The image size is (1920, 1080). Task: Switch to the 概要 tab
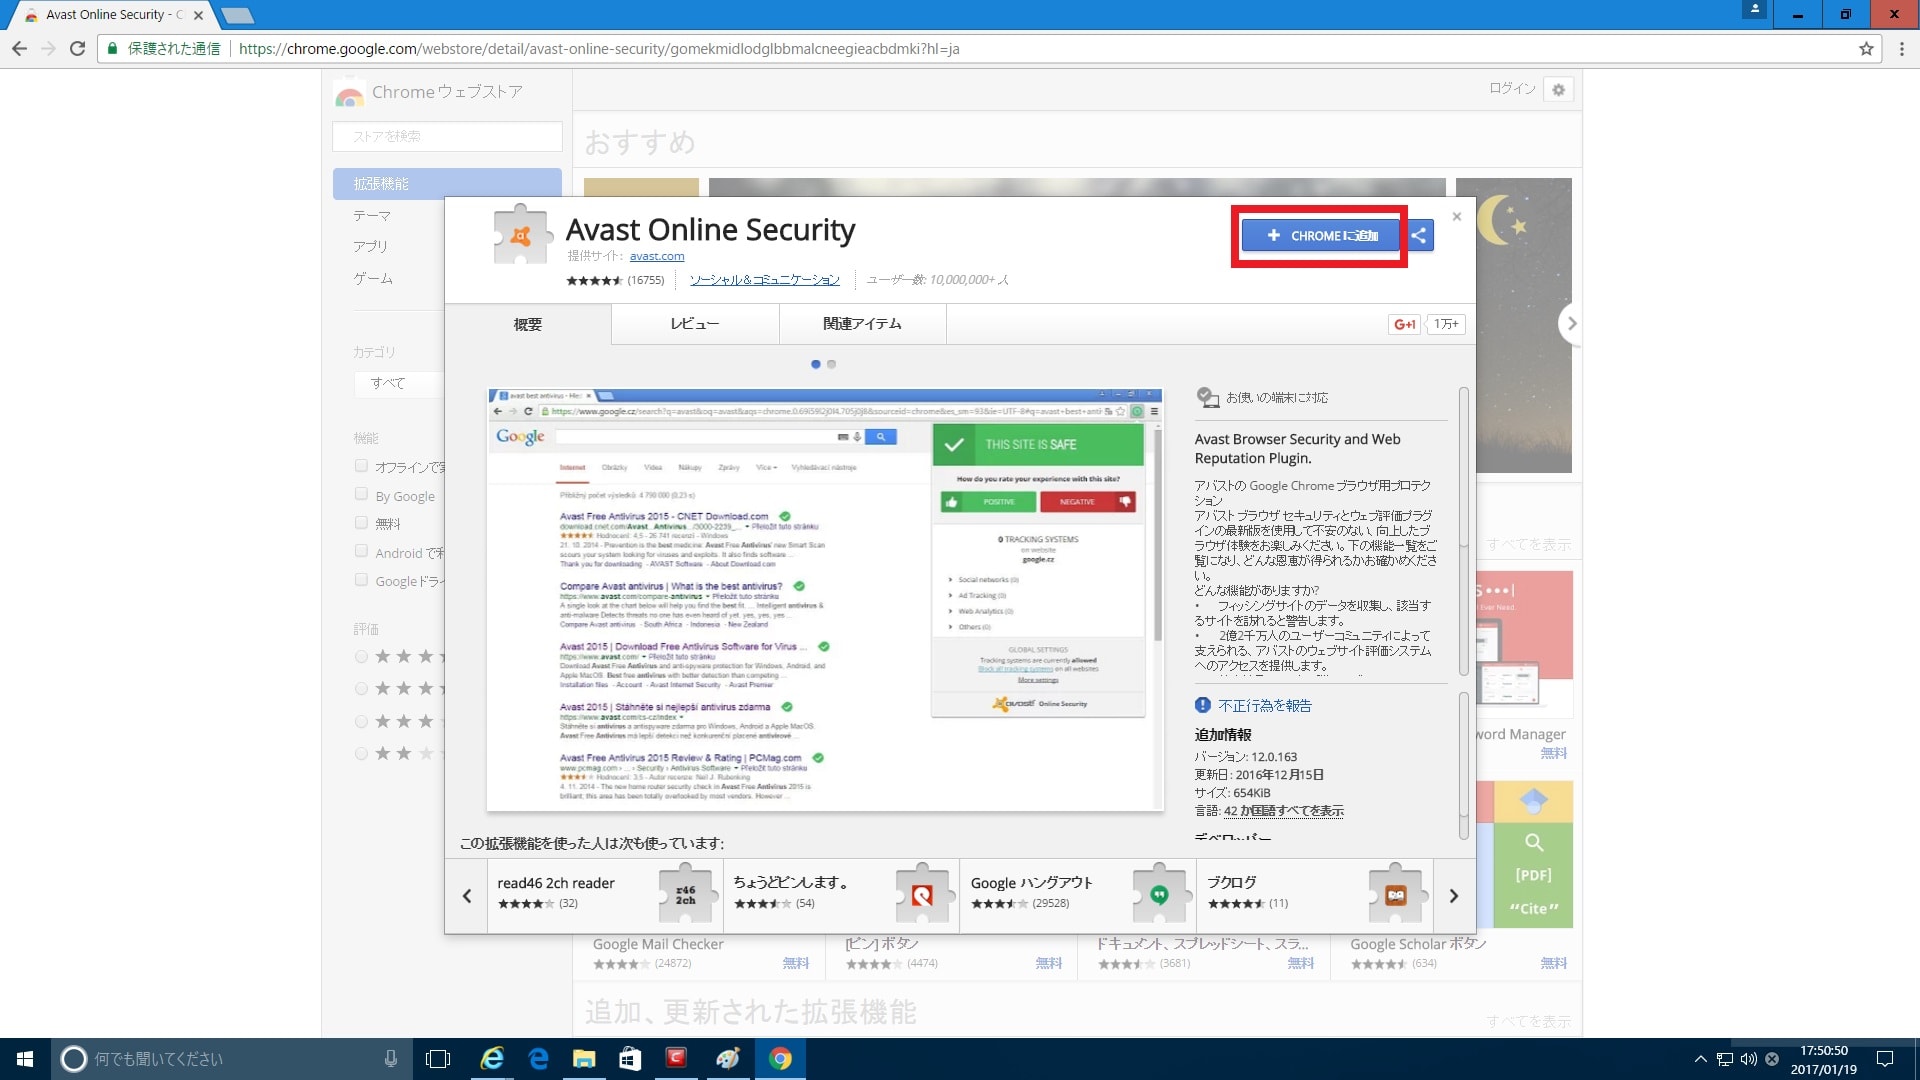click(528, 324)
